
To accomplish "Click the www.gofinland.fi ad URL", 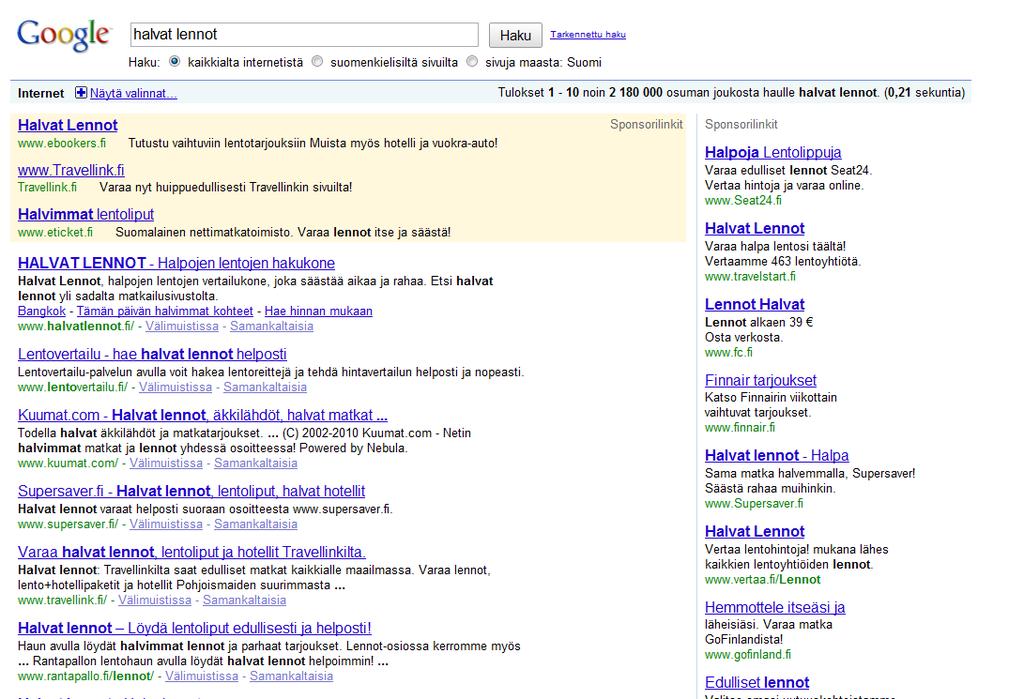I will coord(748,654).
